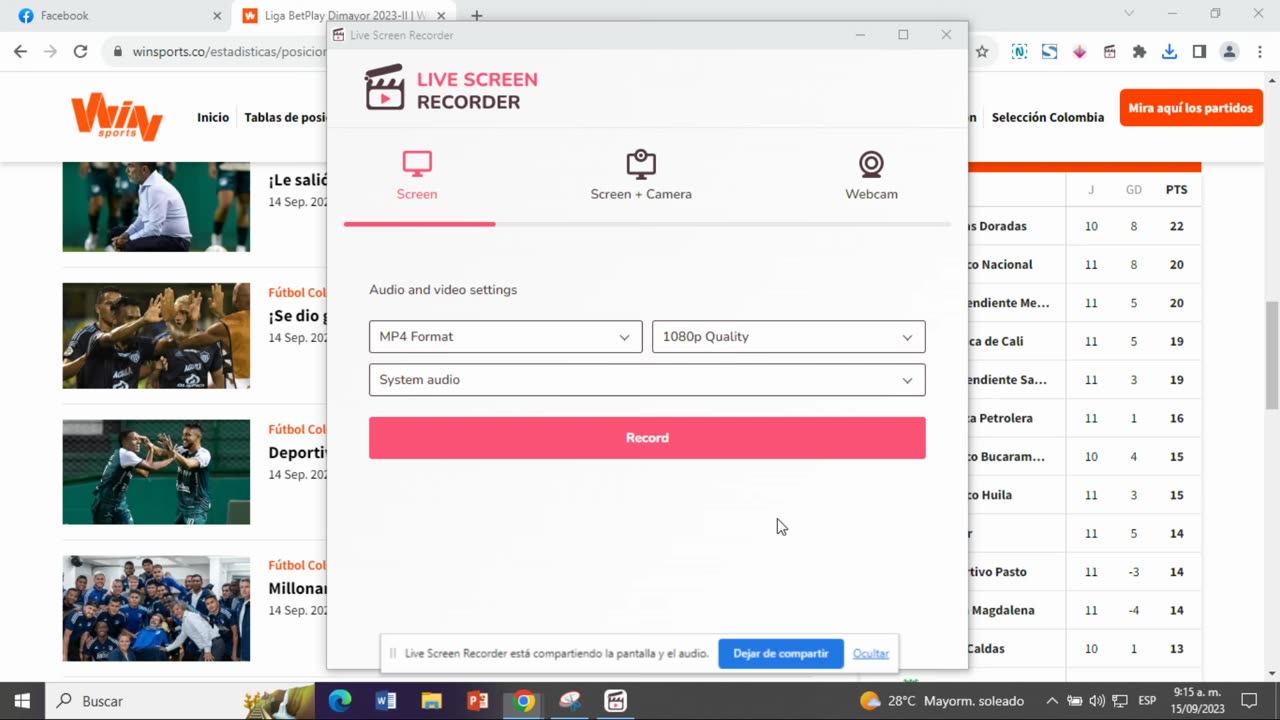1280x720 pixels.
Task: Click the Ocultar link
Action: [871, 654]
